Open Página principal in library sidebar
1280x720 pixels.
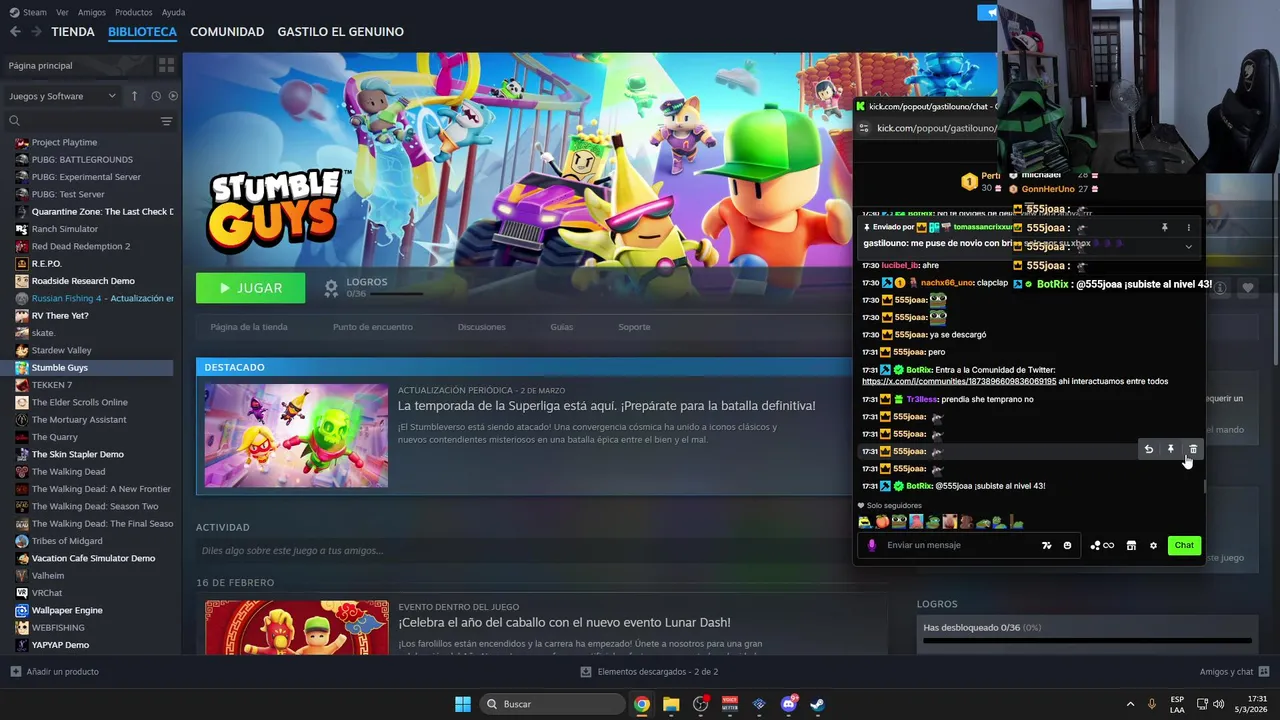pyautogui.click(x=77, y=65)
